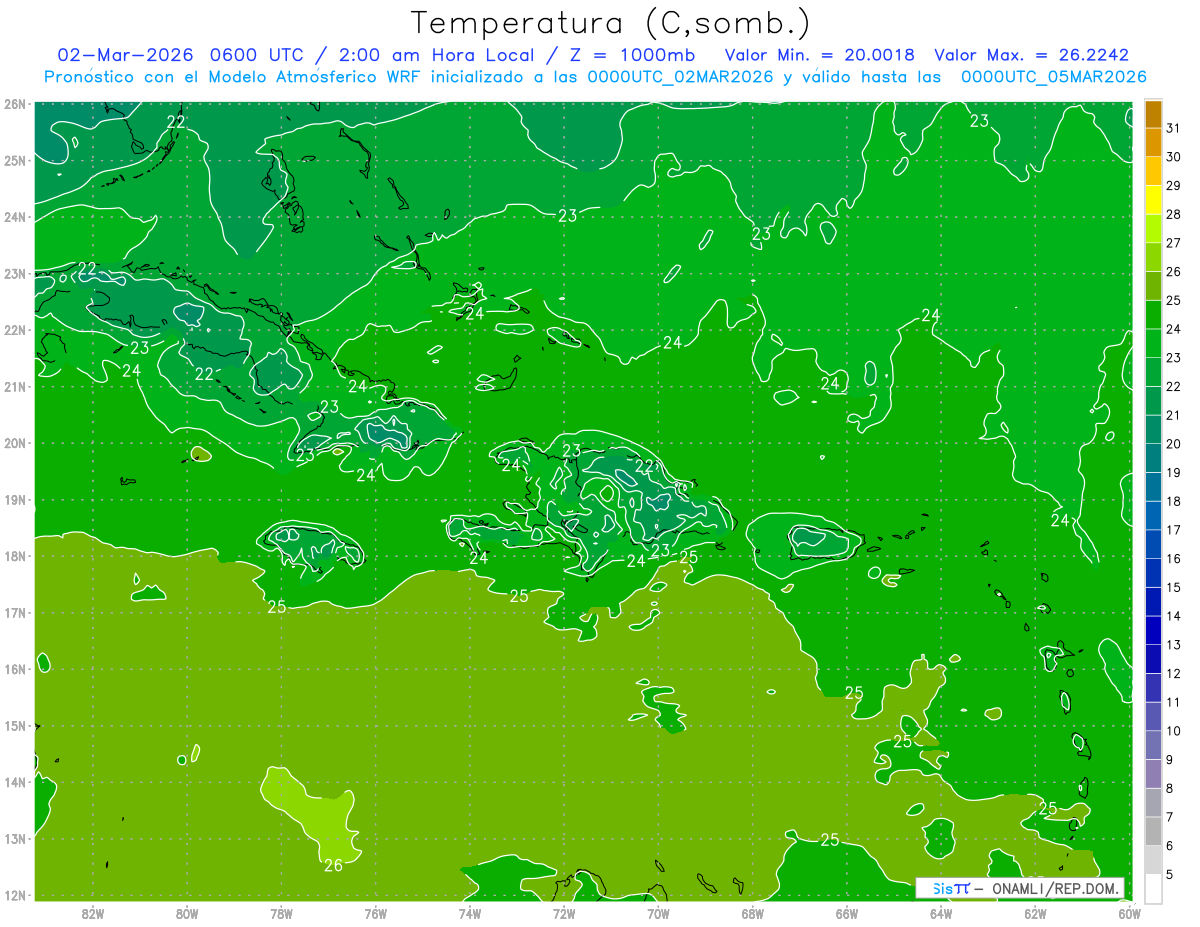Click the "Temperatura (C,somb.)" chart title

pyautogui.click(x=609, y=22)
